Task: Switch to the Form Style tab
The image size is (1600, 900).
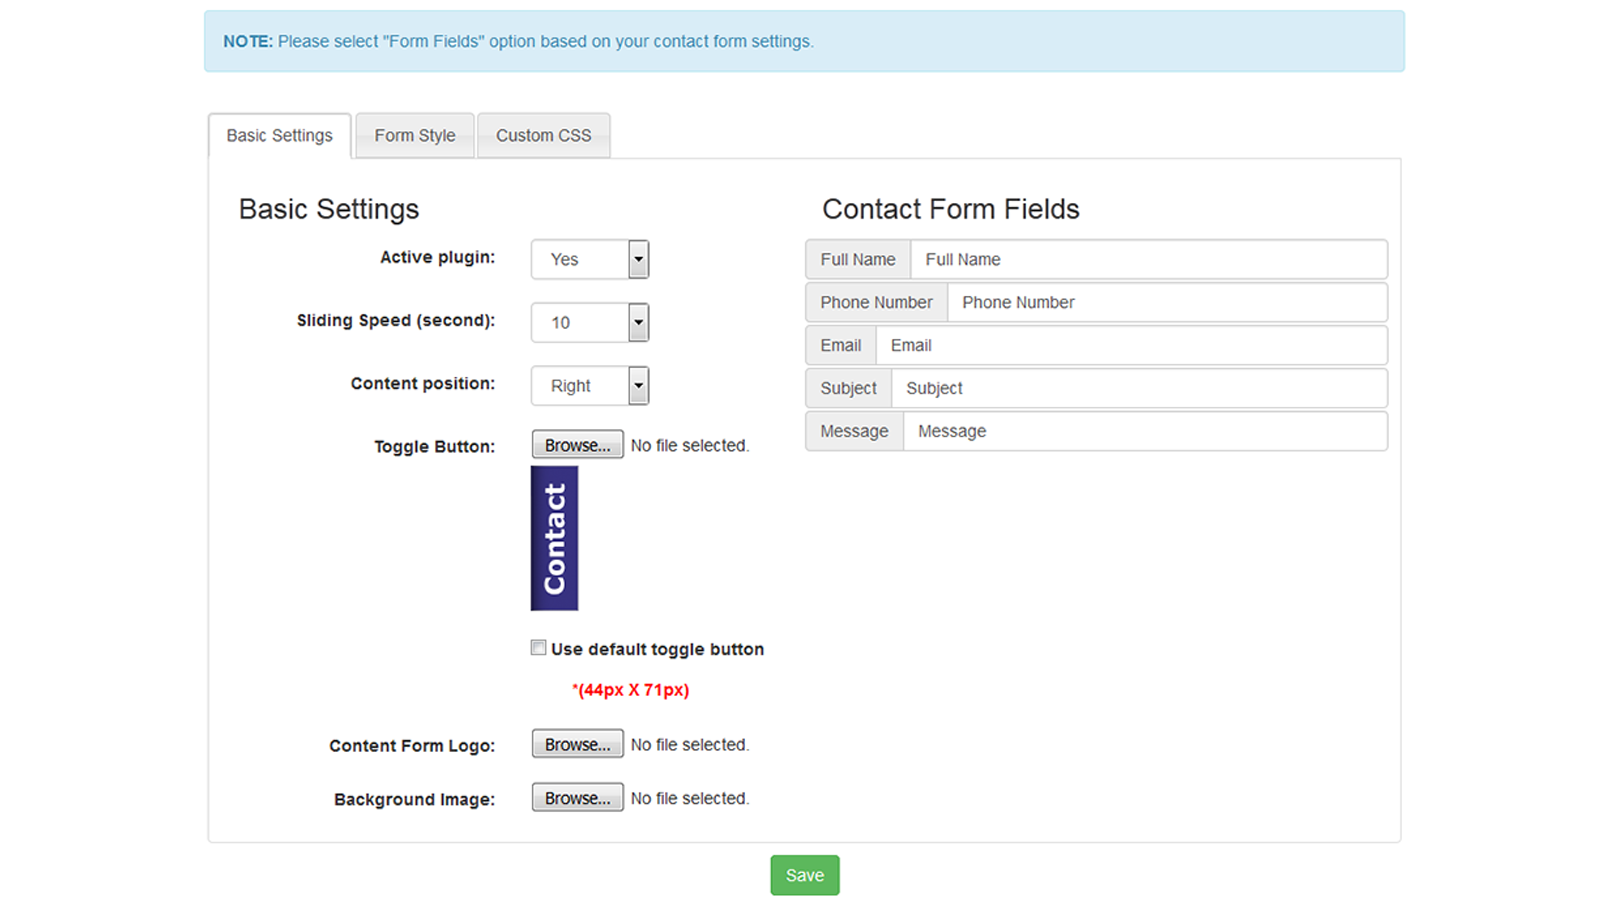Action: pyautogui.click(x=414, y=135)
